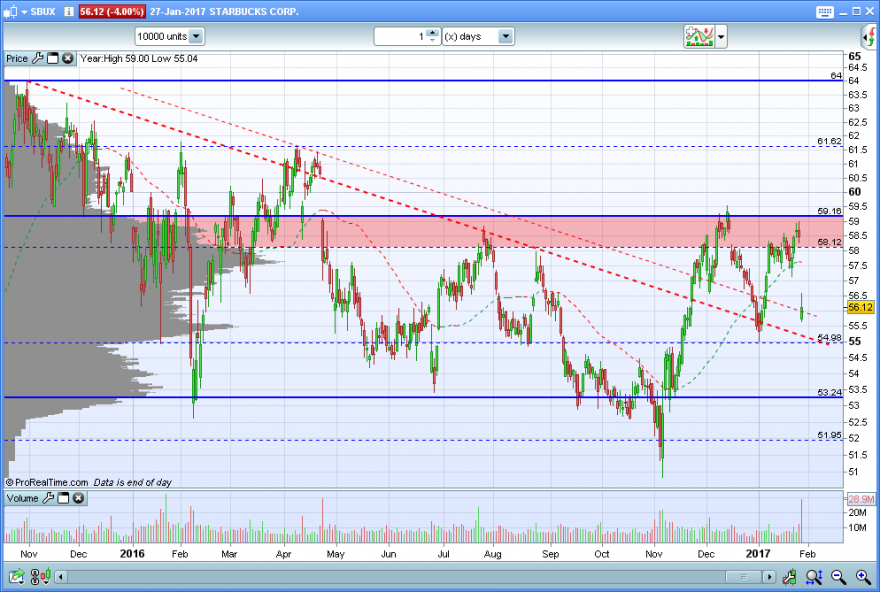
Task: Click the zoom out magnifier icon
Action: (838, 576)
